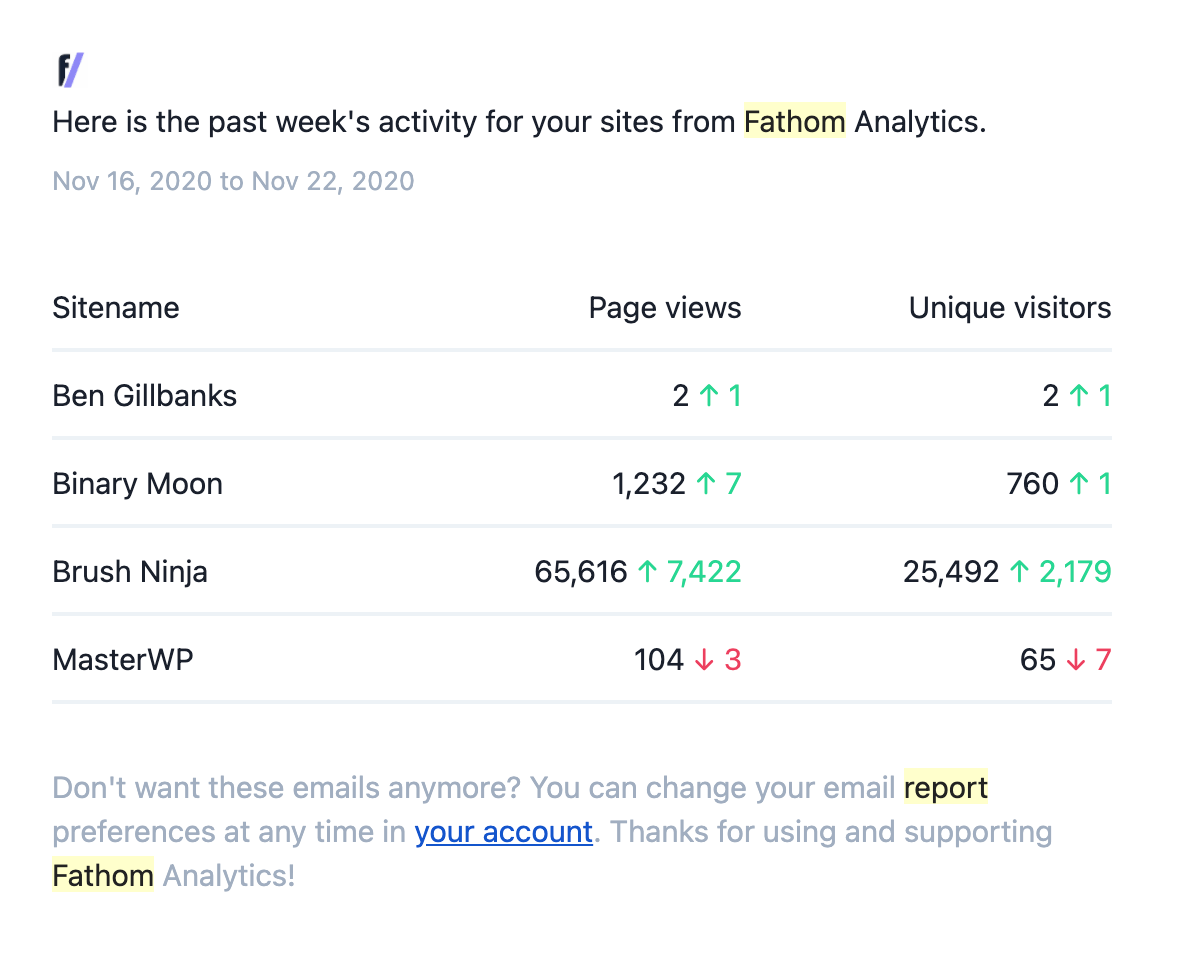Click red down arrow next to MasterWP 104
The image size is (1190, 954).
pyautogui.click(x=704, y=660)
